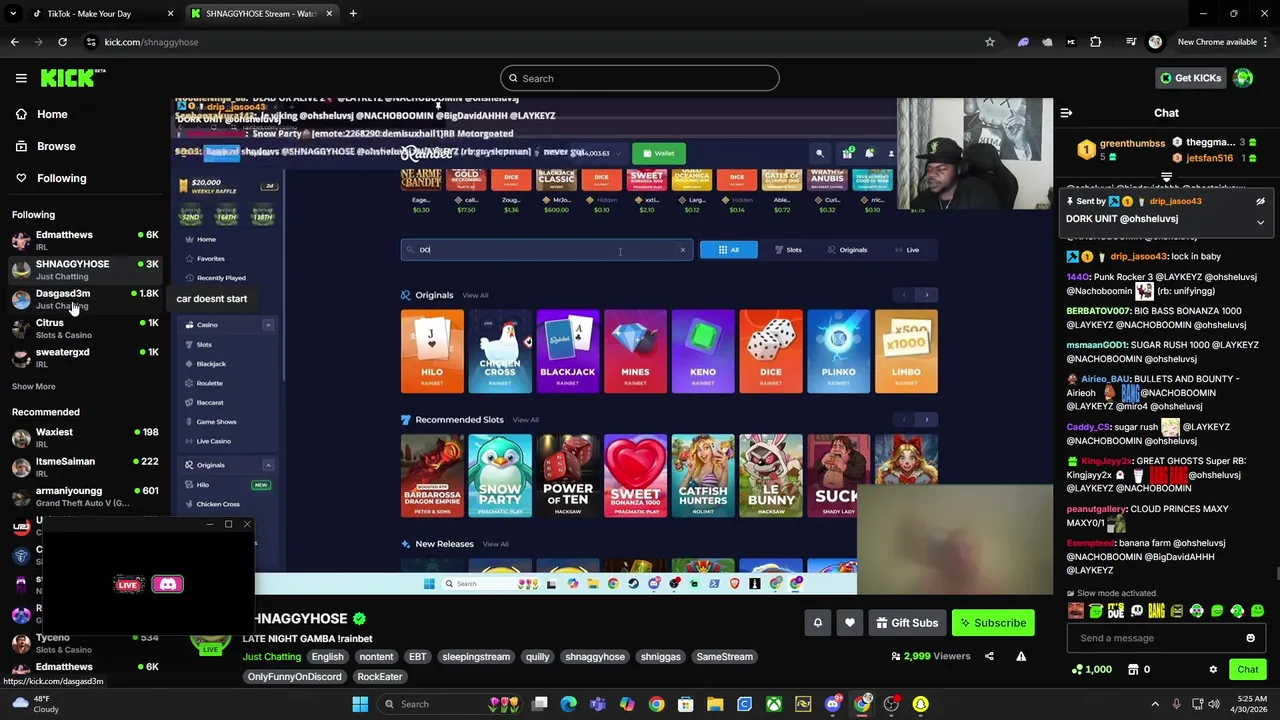Expand followed channels with Show more

(33, 386)
